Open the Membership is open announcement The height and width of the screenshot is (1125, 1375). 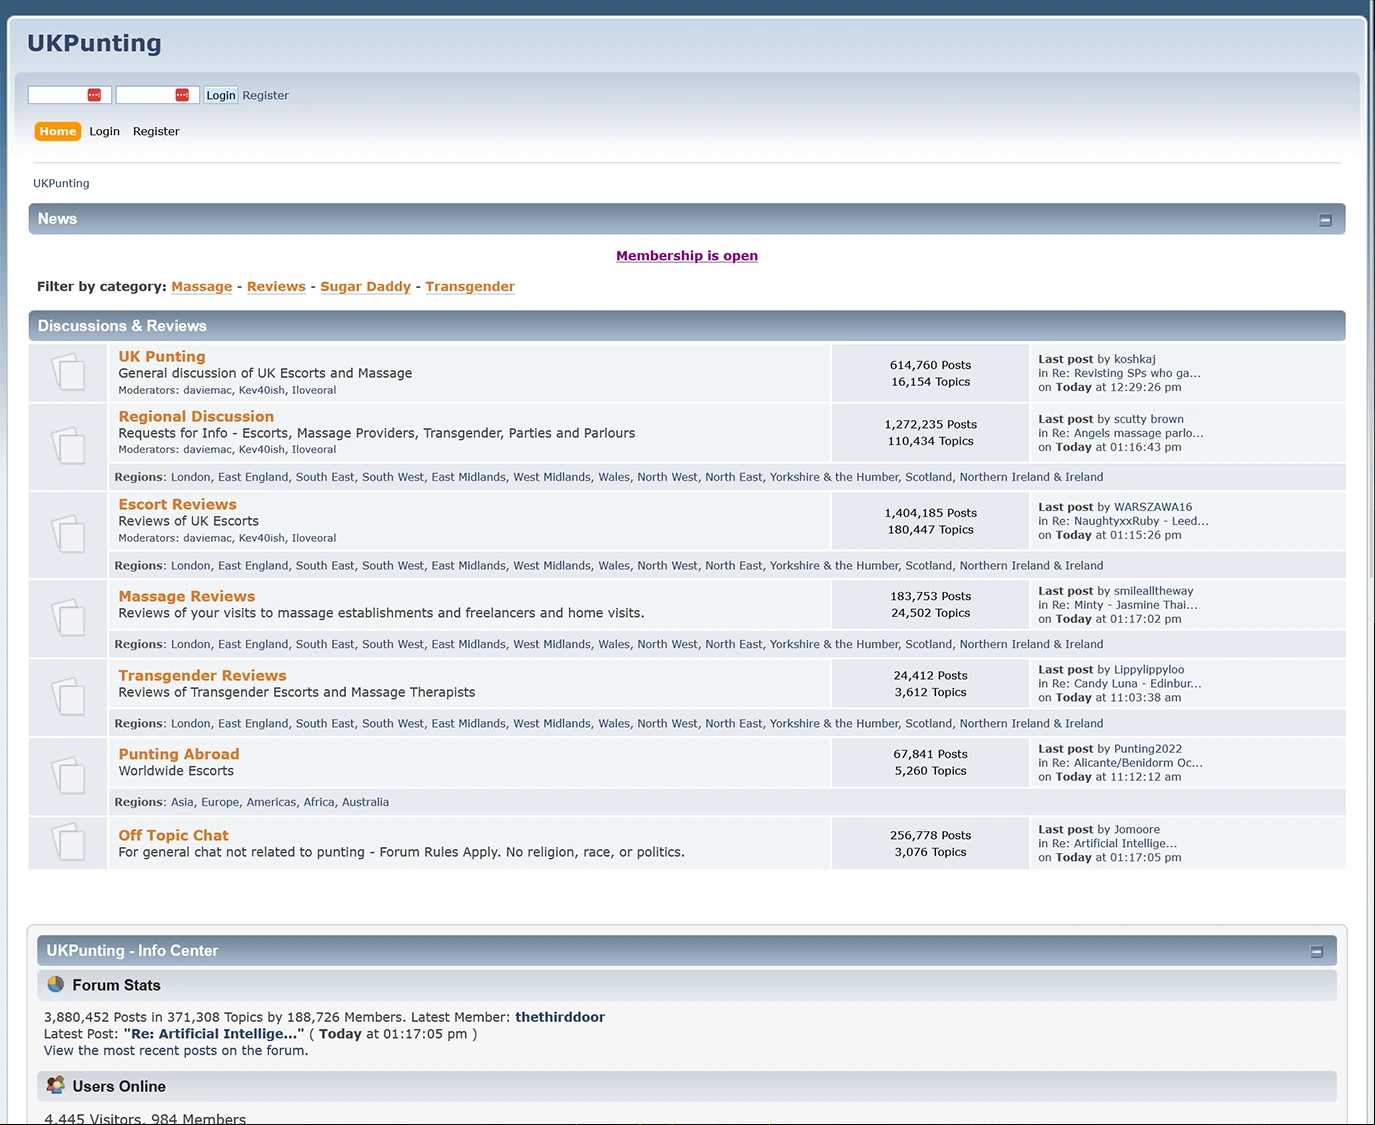coord(687,256)
